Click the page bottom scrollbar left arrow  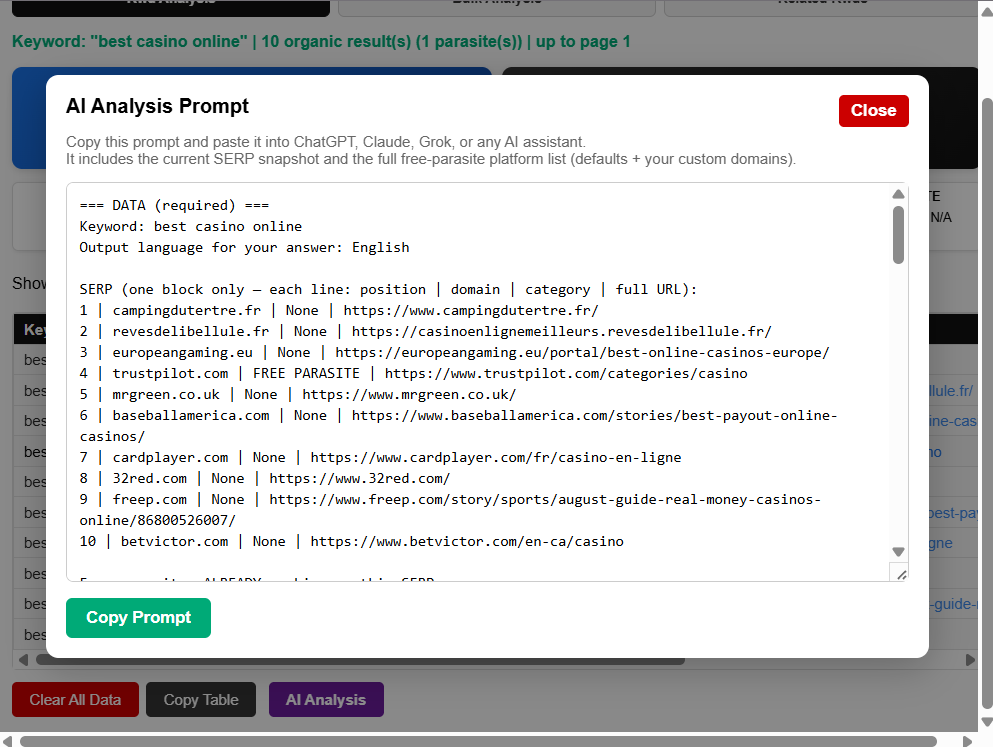(x=7, y=741)
